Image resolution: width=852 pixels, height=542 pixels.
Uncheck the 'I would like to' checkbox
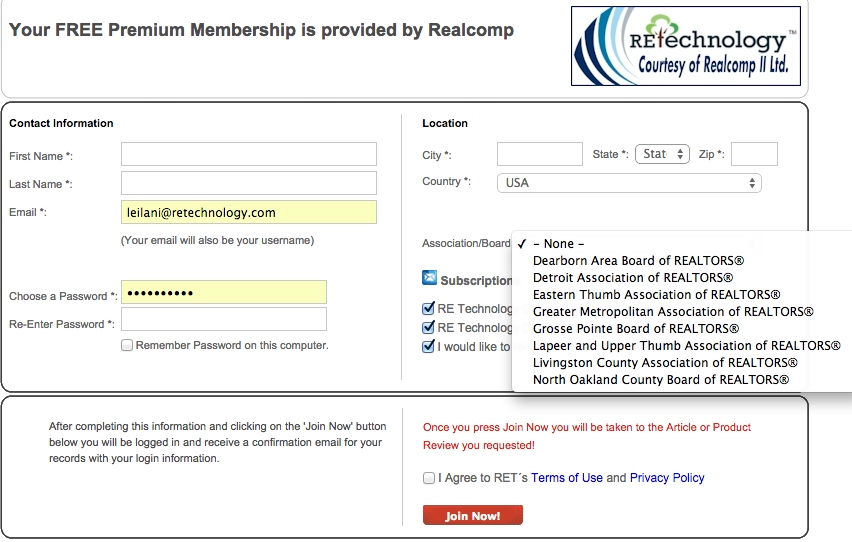[x=428, y=346]
